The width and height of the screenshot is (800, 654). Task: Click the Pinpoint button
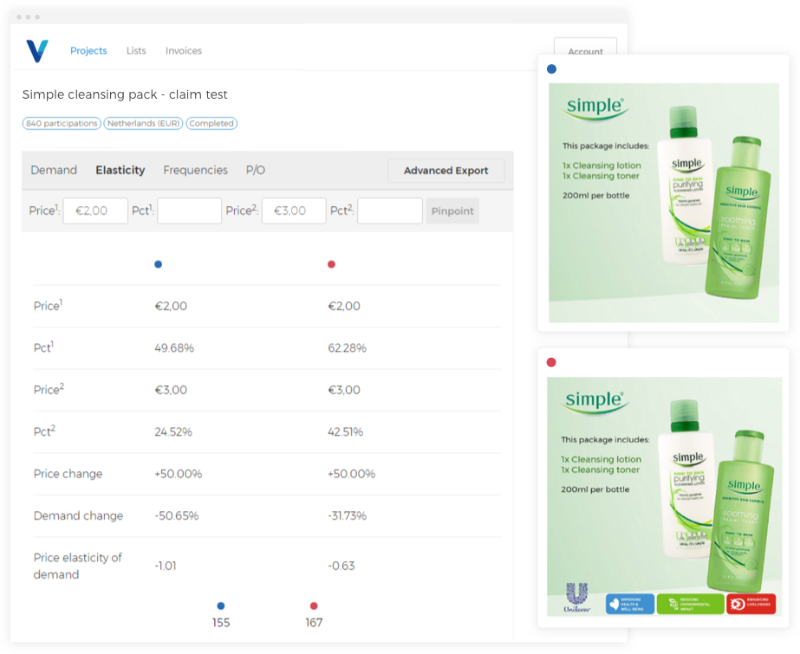453,211
